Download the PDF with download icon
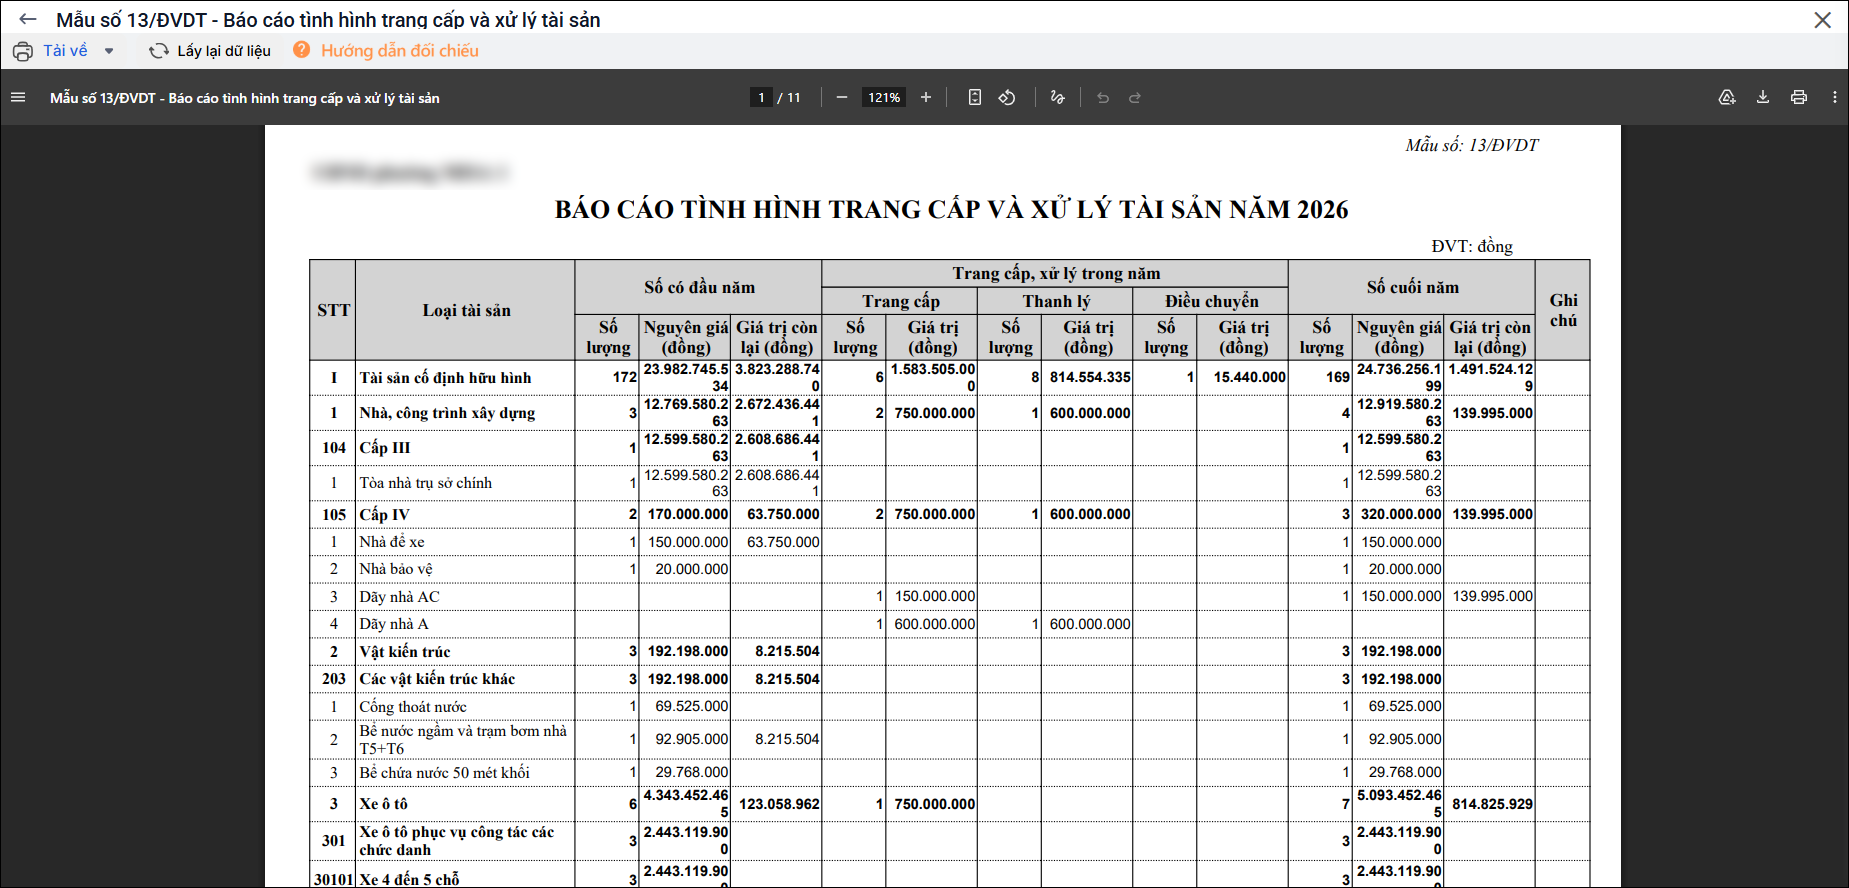 [1763, 97]
